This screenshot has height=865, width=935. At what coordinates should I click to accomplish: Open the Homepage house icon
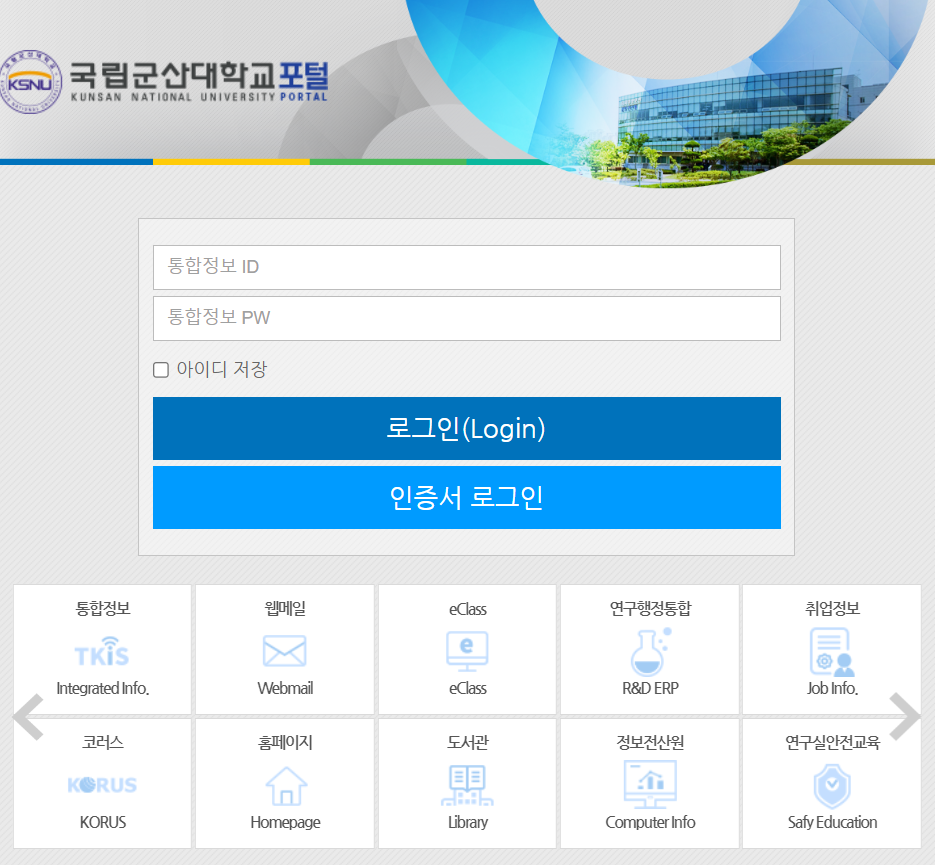[286, 786]
